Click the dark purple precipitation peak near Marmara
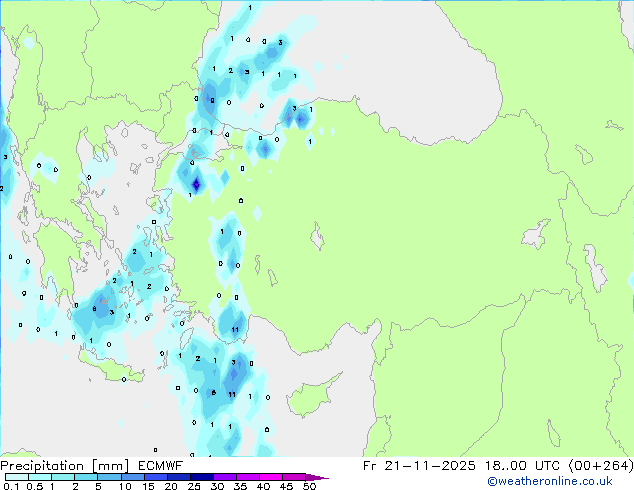634x490 pixels. (x=197, y=185)
